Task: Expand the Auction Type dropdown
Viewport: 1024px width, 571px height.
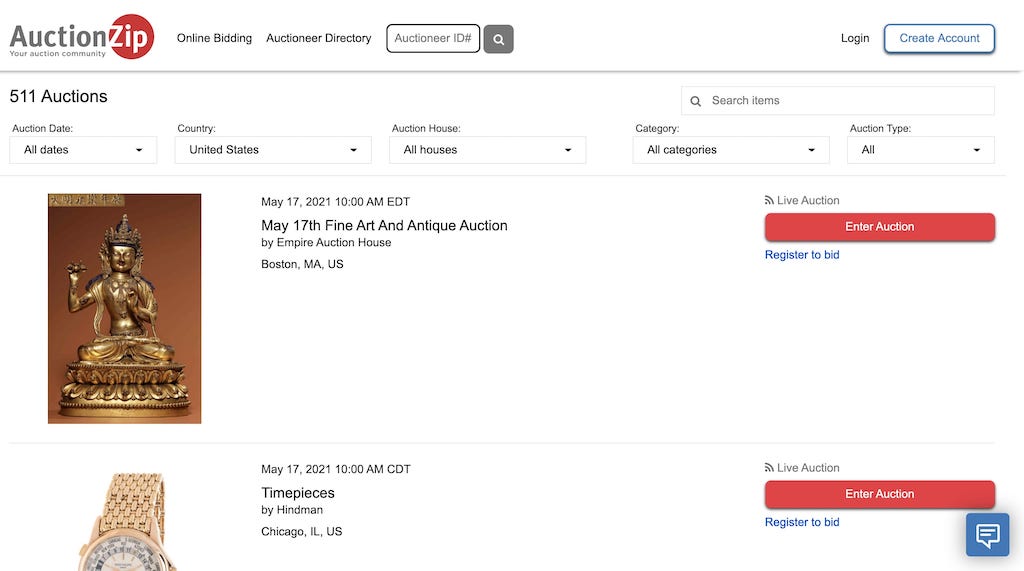Action: tap(921, 150)
